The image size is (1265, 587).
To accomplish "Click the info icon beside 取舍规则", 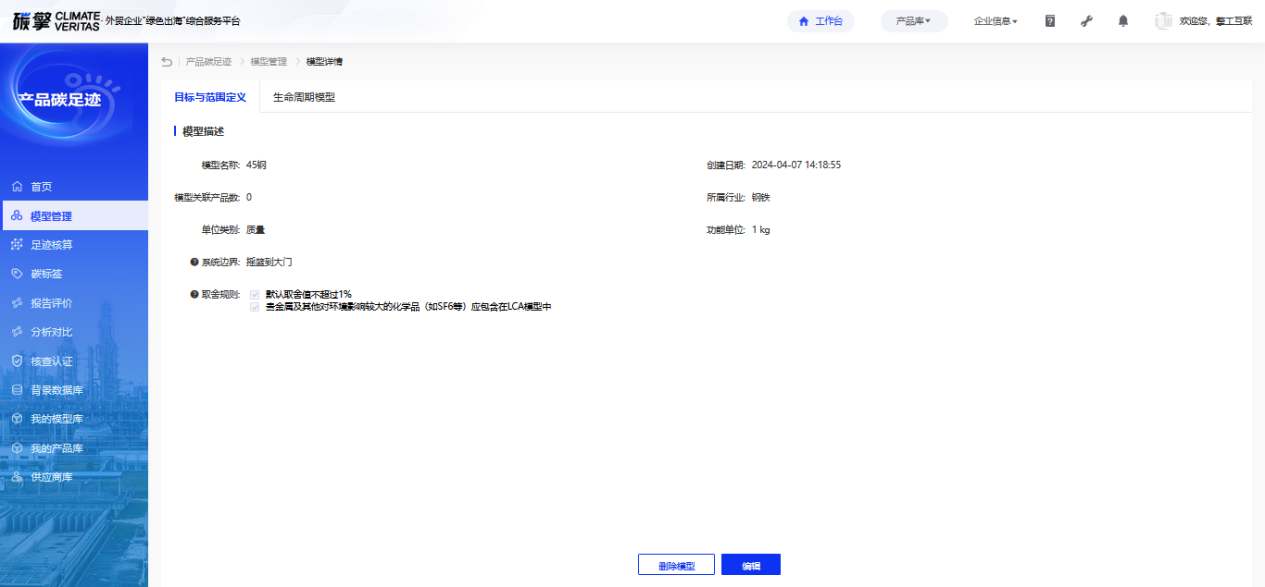I will [194, 295].
